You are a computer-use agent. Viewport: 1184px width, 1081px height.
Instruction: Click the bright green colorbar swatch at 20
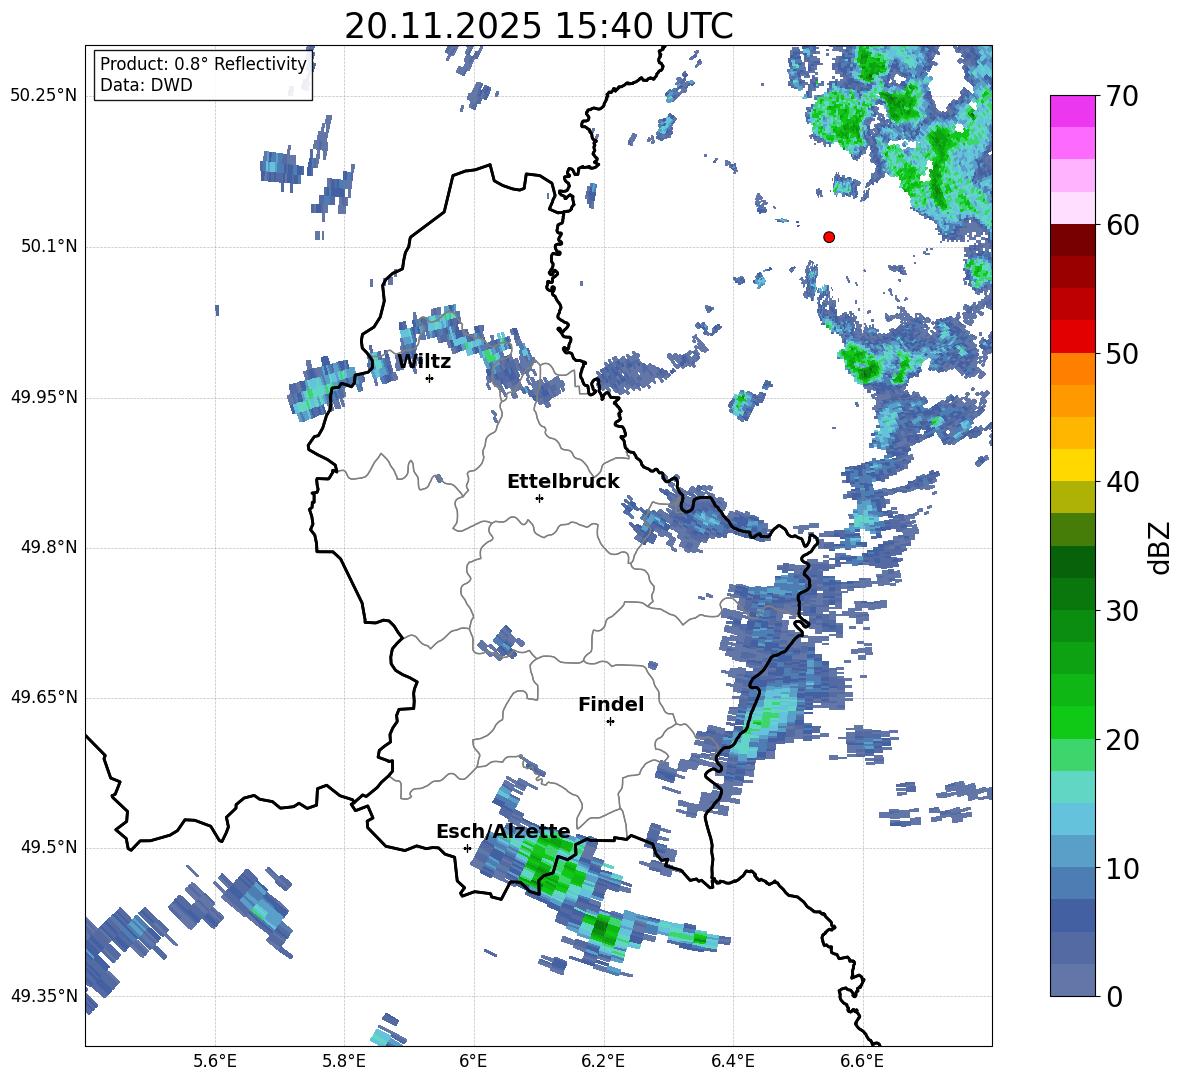click(x=1072, y=723)
